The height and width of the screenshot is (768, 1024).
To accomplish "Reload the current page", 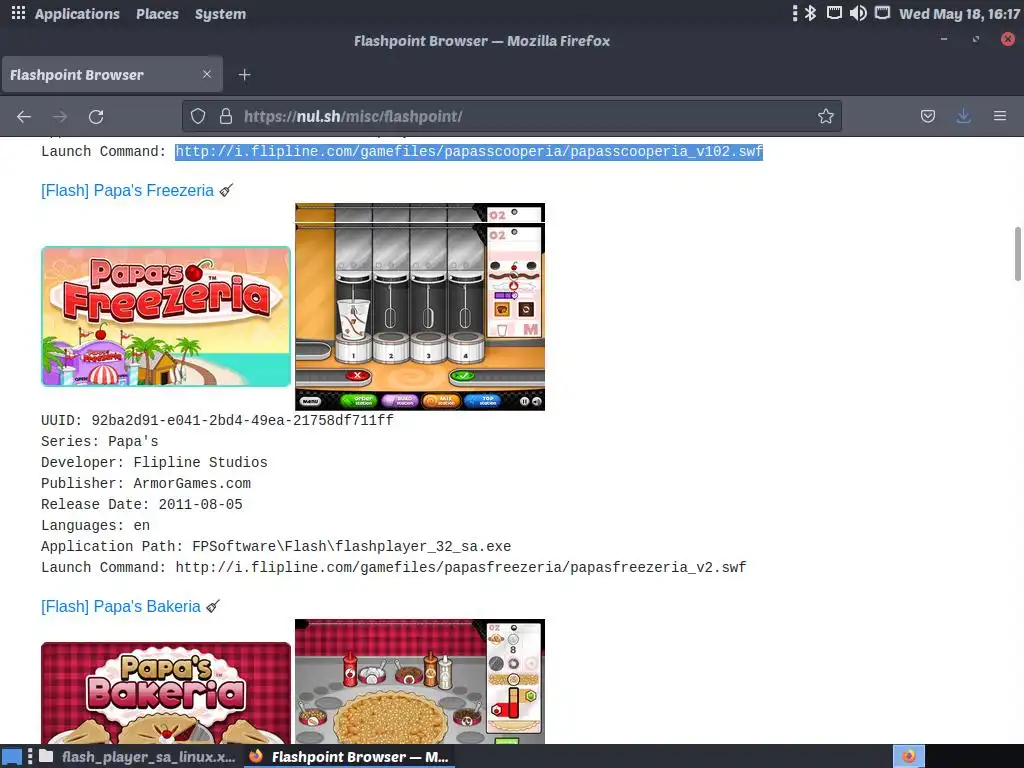I will (96, 117).
